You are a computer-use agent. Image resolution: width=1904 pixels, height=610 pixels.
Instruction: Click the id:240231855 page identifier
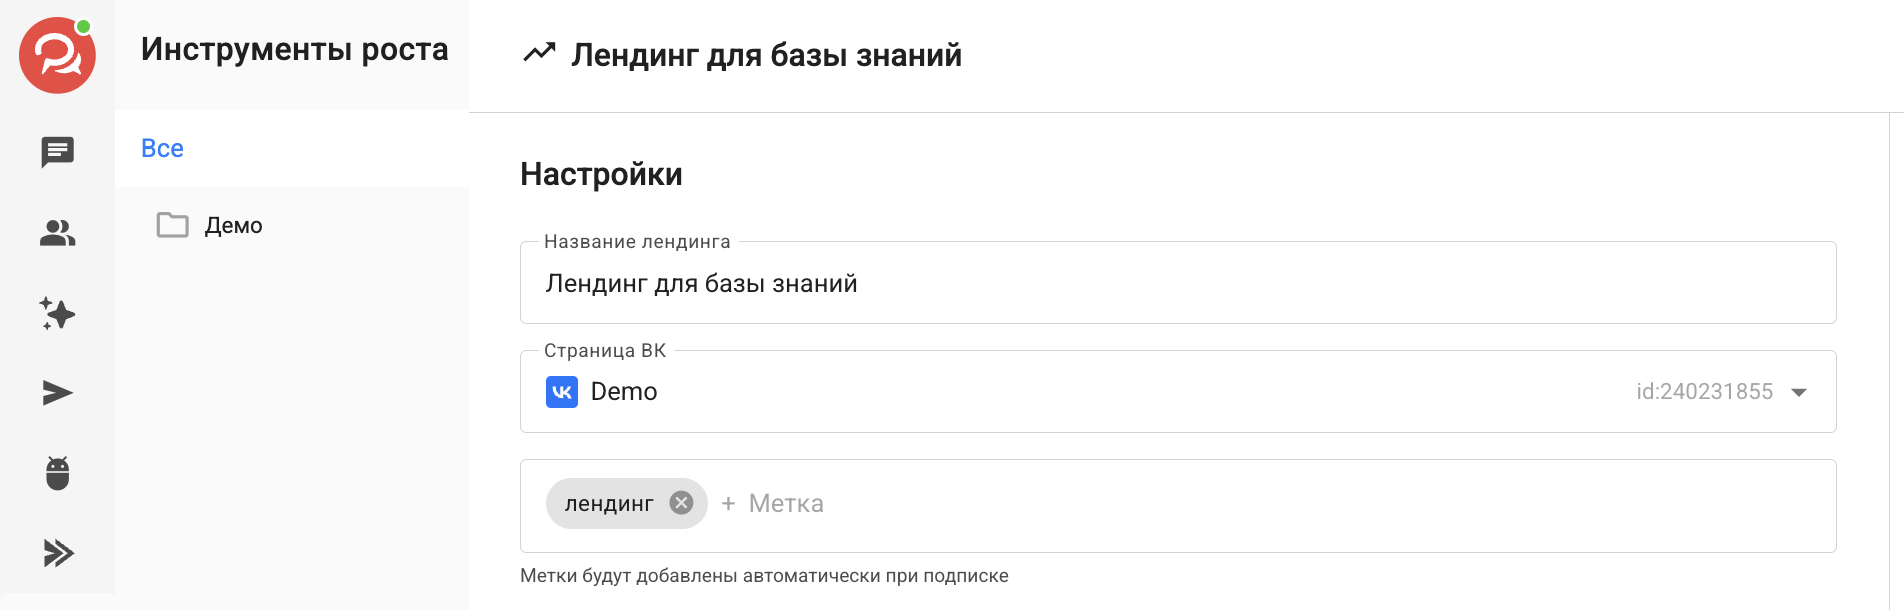click(1704, 392)
